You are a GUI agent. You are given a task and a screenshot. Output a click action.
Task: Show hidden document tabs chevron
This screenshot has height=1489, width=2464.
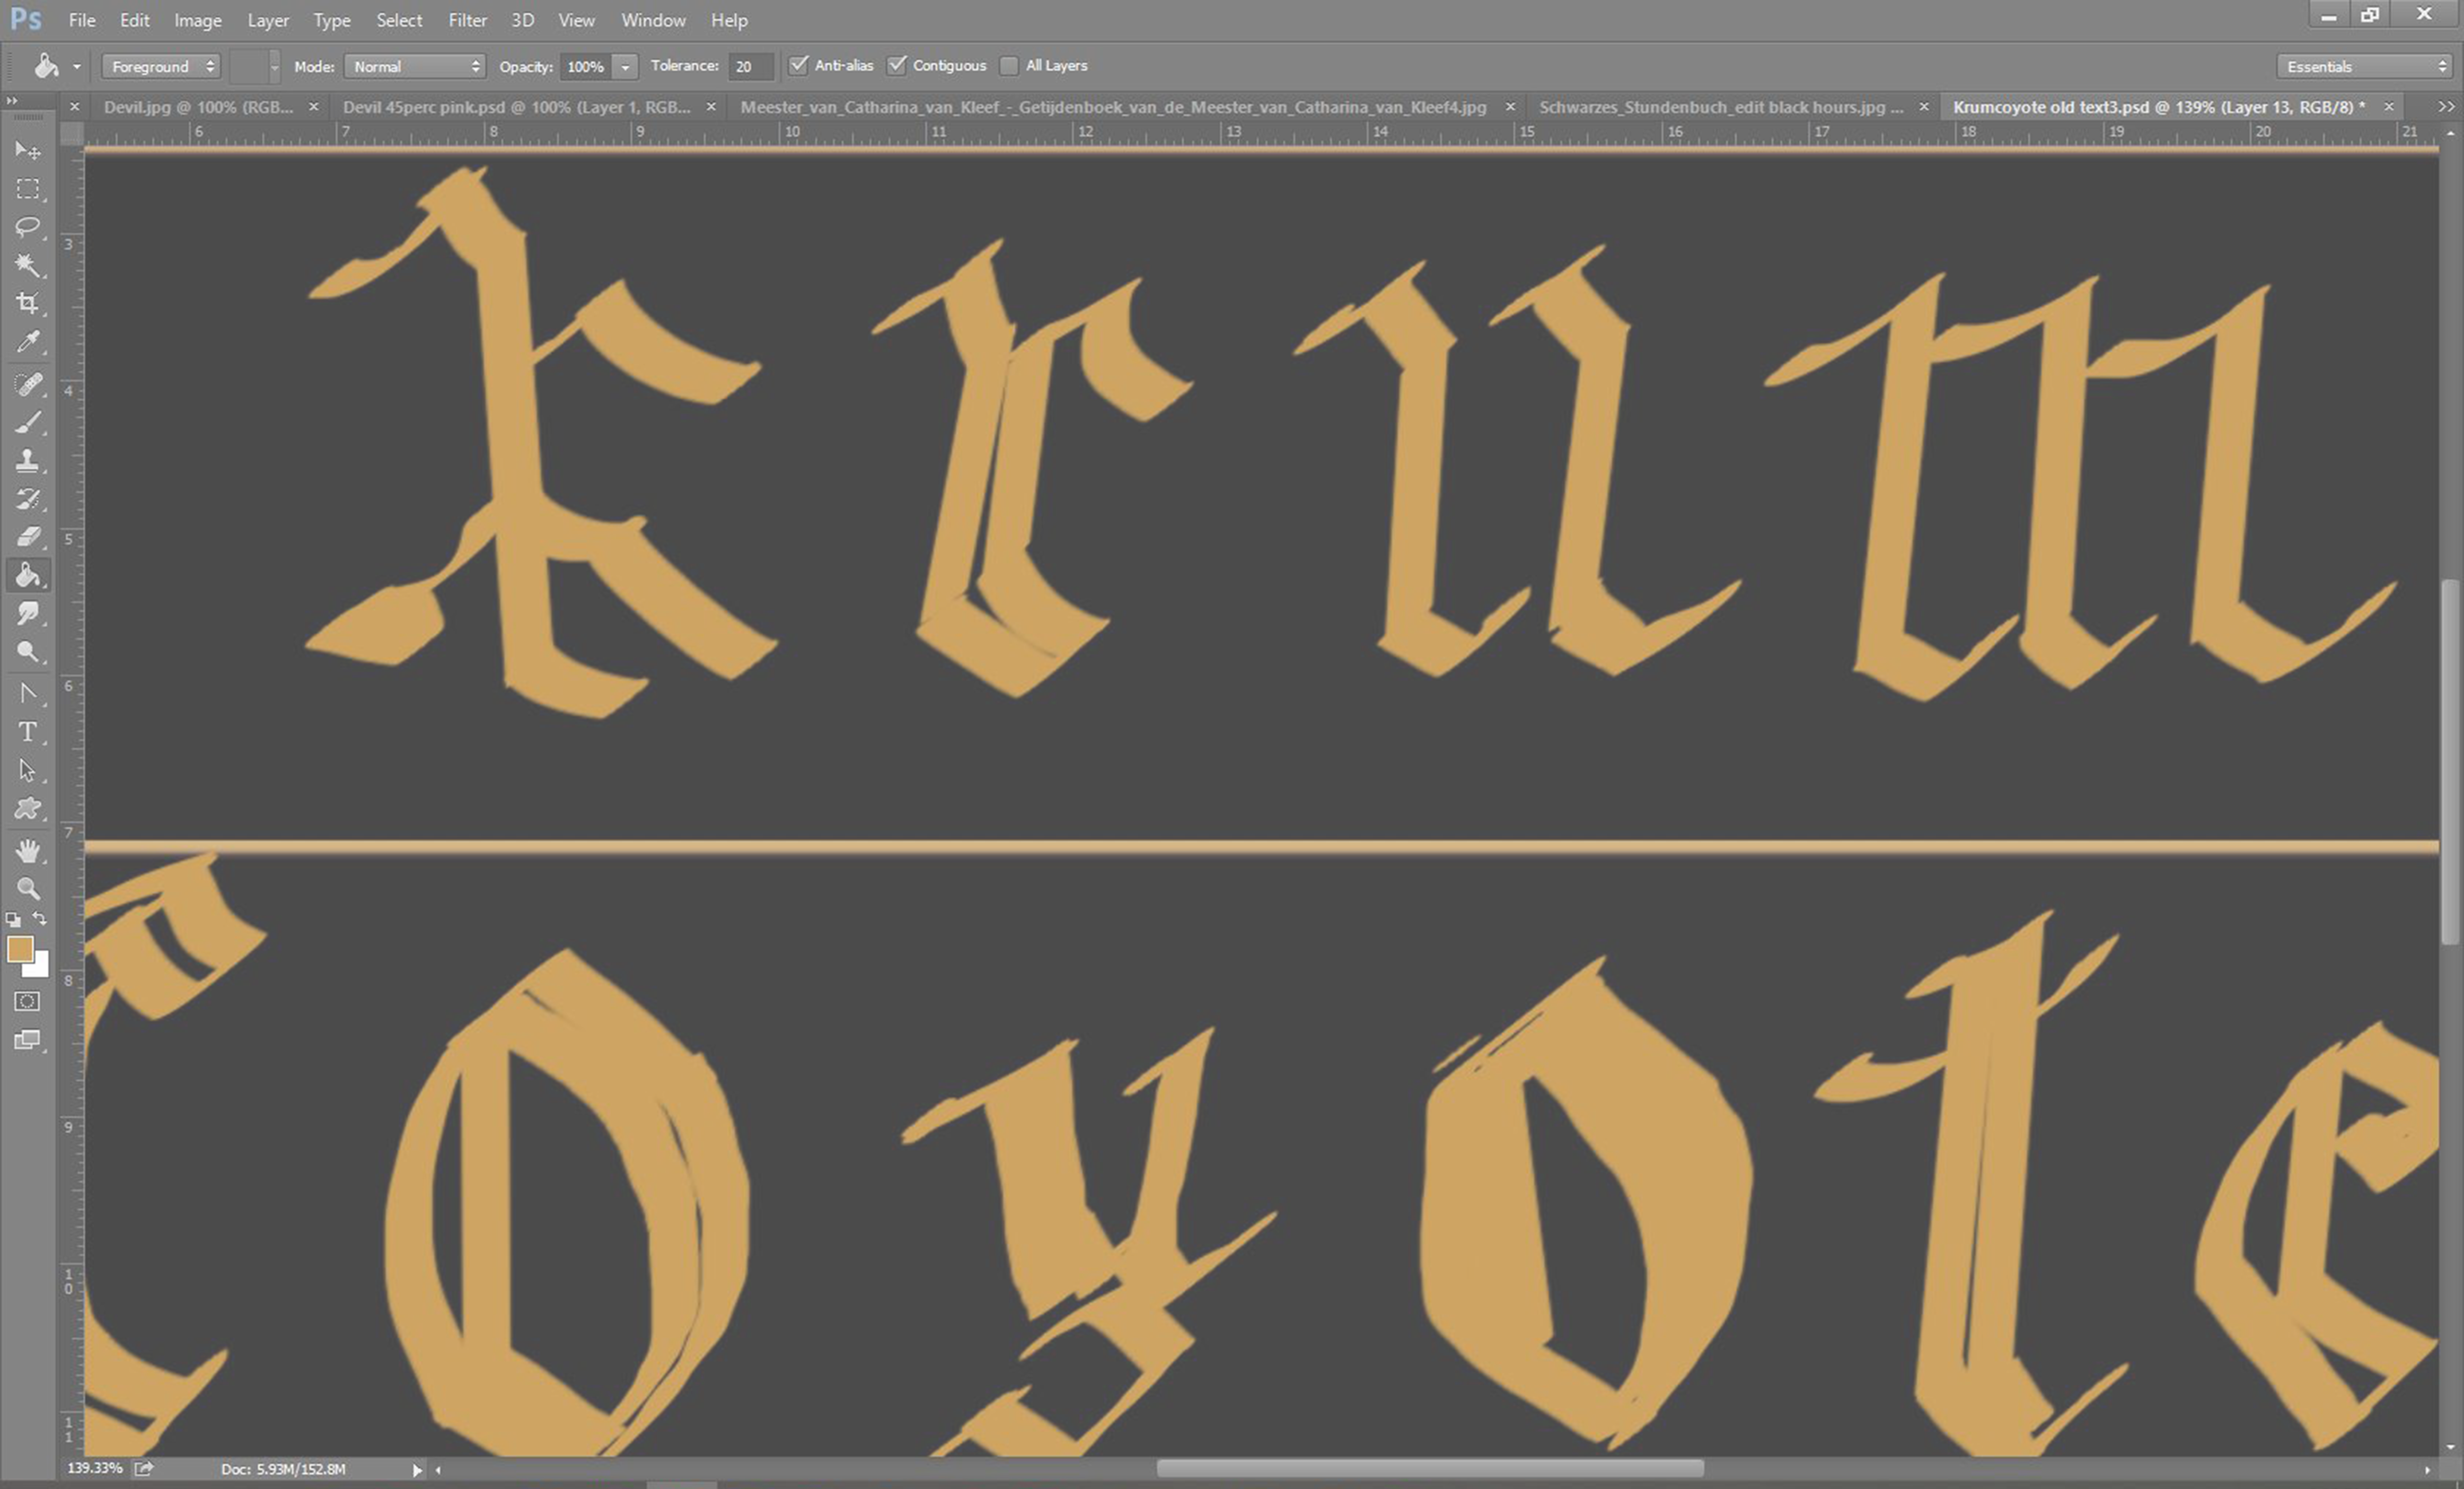point(2446,107)
